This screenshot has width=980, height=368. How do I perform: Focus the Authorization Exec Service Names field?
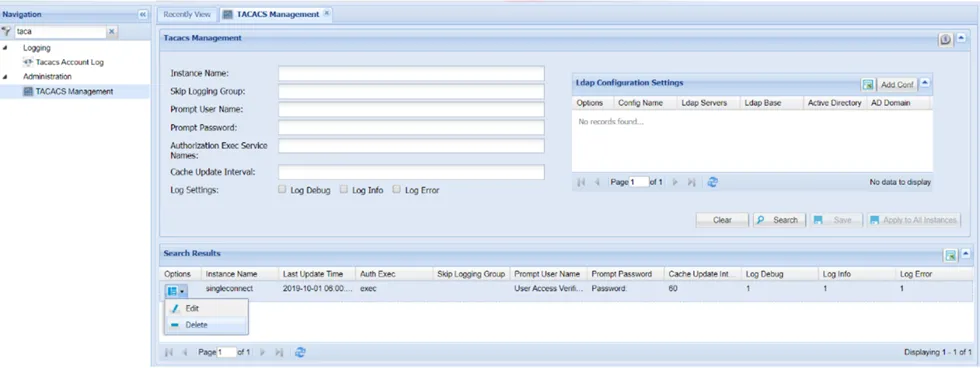pyautogui.click(x=411, y=146)
